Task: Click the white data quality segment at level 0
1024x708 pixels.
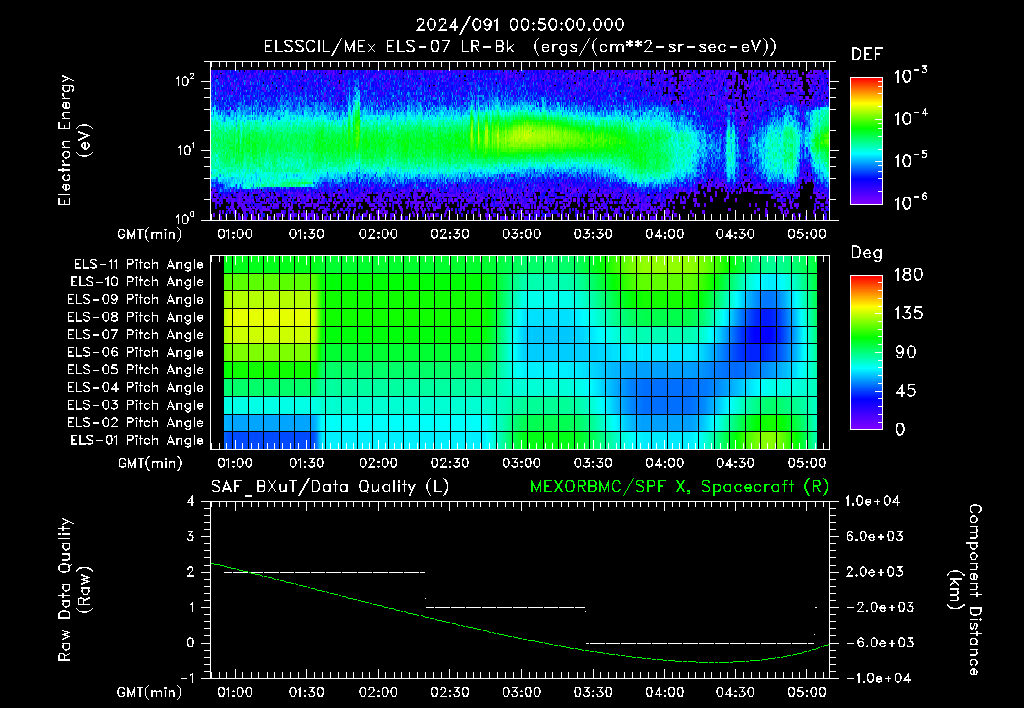Action: tap(700, 643)
